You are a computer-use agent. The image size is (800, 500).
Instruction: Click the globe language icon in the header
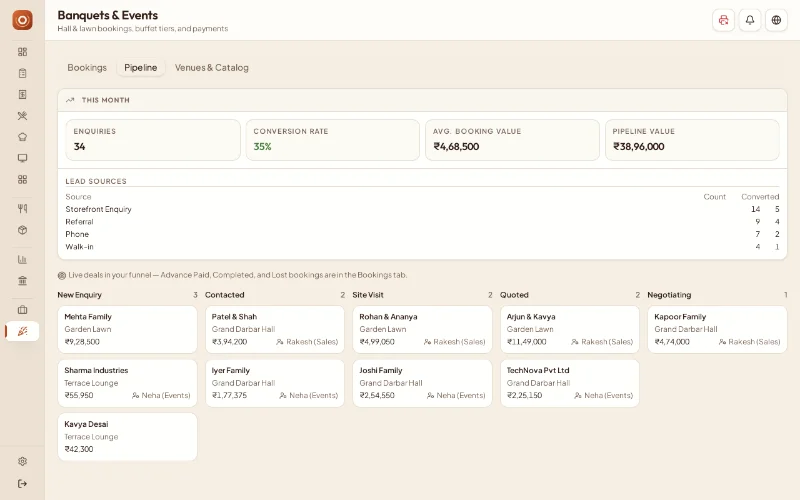(x=777, y=20)
